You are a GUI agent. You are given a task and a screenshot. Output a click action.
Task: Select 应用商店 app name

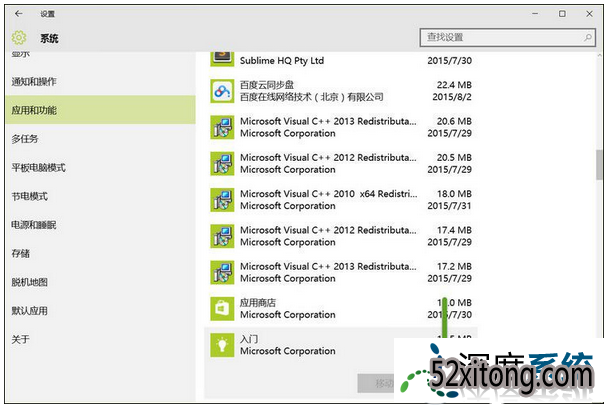(258, 302)
